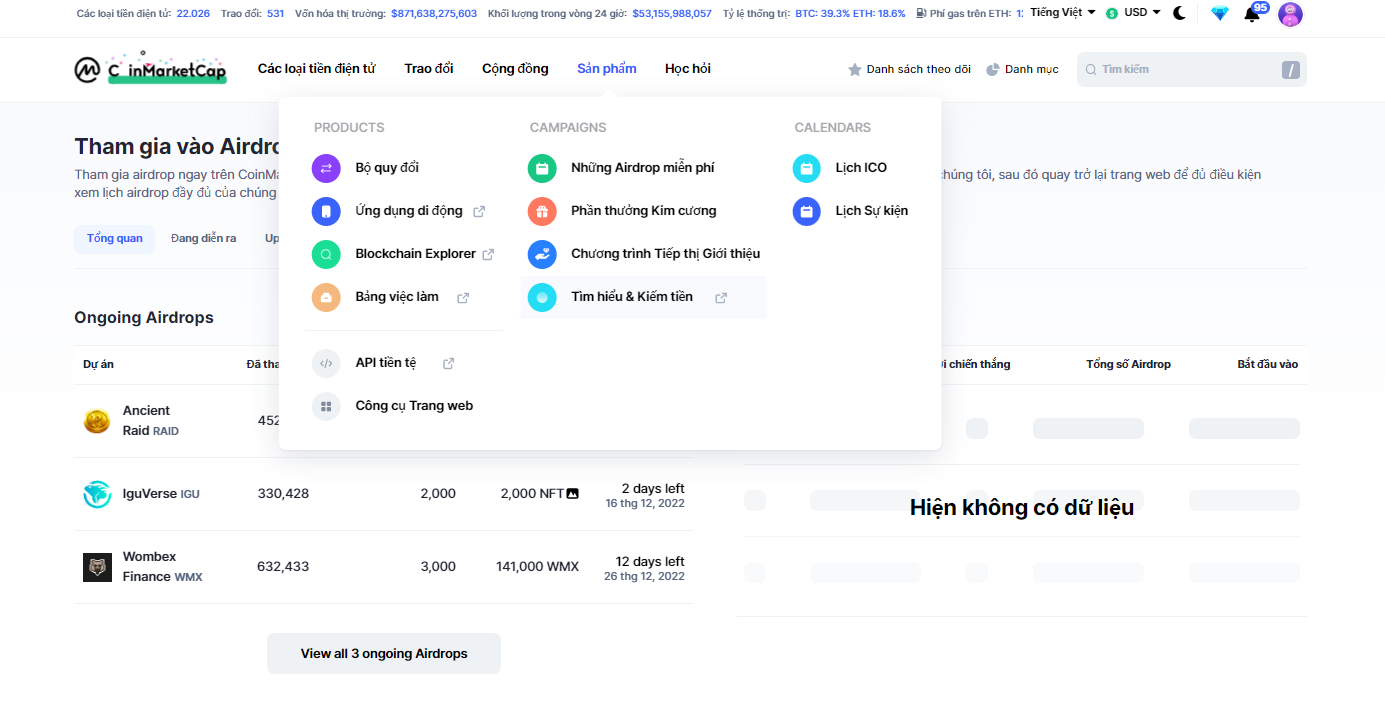Click the 22.026 cryptocurrencies count
The height and width of the screenshot is (709, 1385).
(x=193, y=14)
